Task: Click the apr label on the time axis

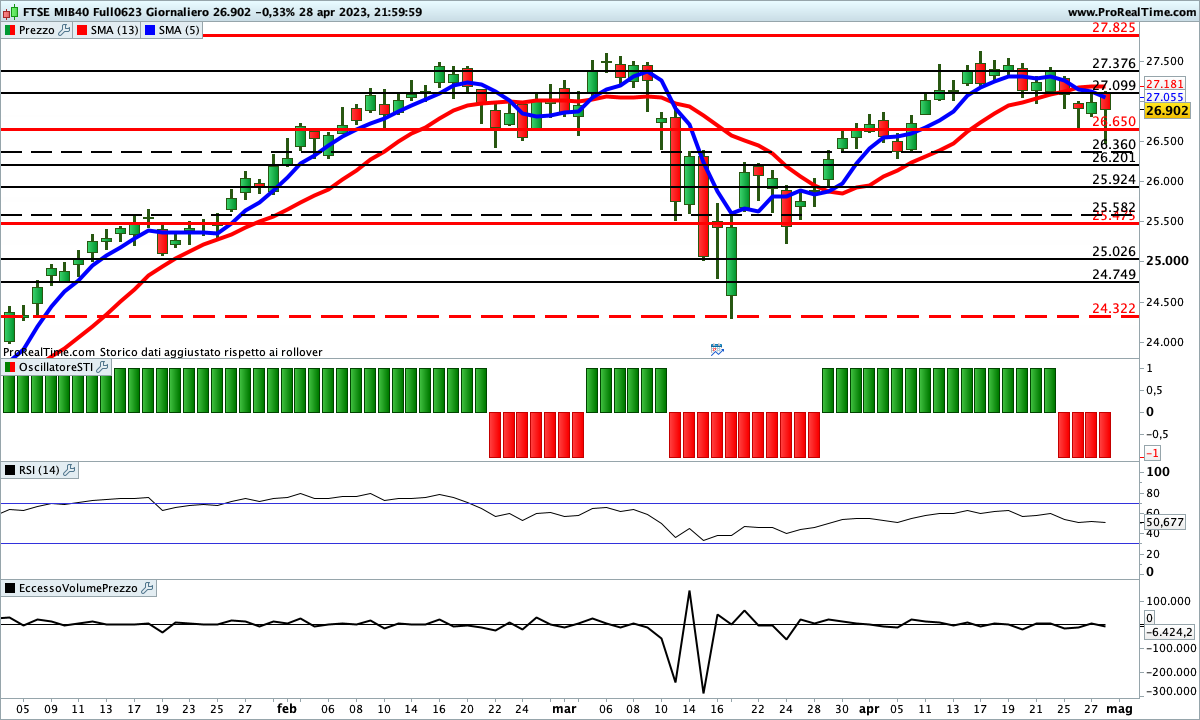Action: pos(869,708)
